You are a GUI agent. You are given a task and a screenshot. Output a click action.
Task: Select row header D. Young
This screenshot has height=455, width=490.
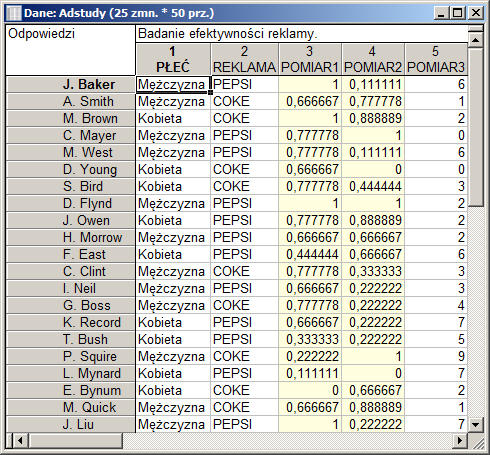[x=70, y=170]
